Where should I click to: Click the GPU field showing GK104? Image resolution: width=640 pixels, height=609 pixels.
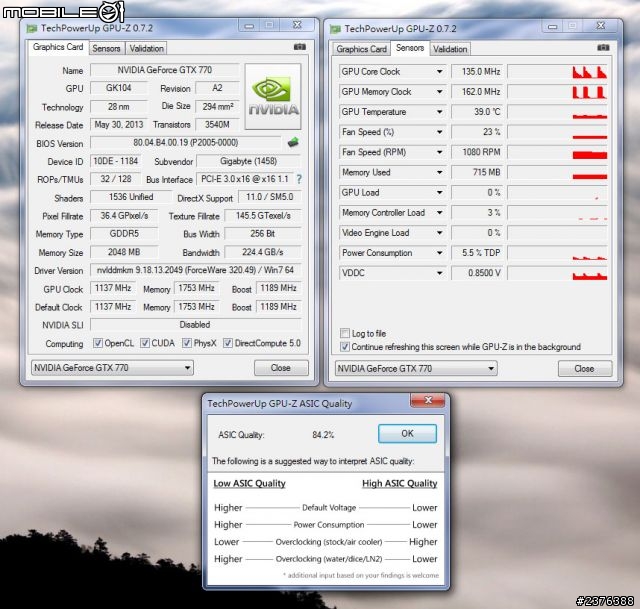tap(118, 88)
